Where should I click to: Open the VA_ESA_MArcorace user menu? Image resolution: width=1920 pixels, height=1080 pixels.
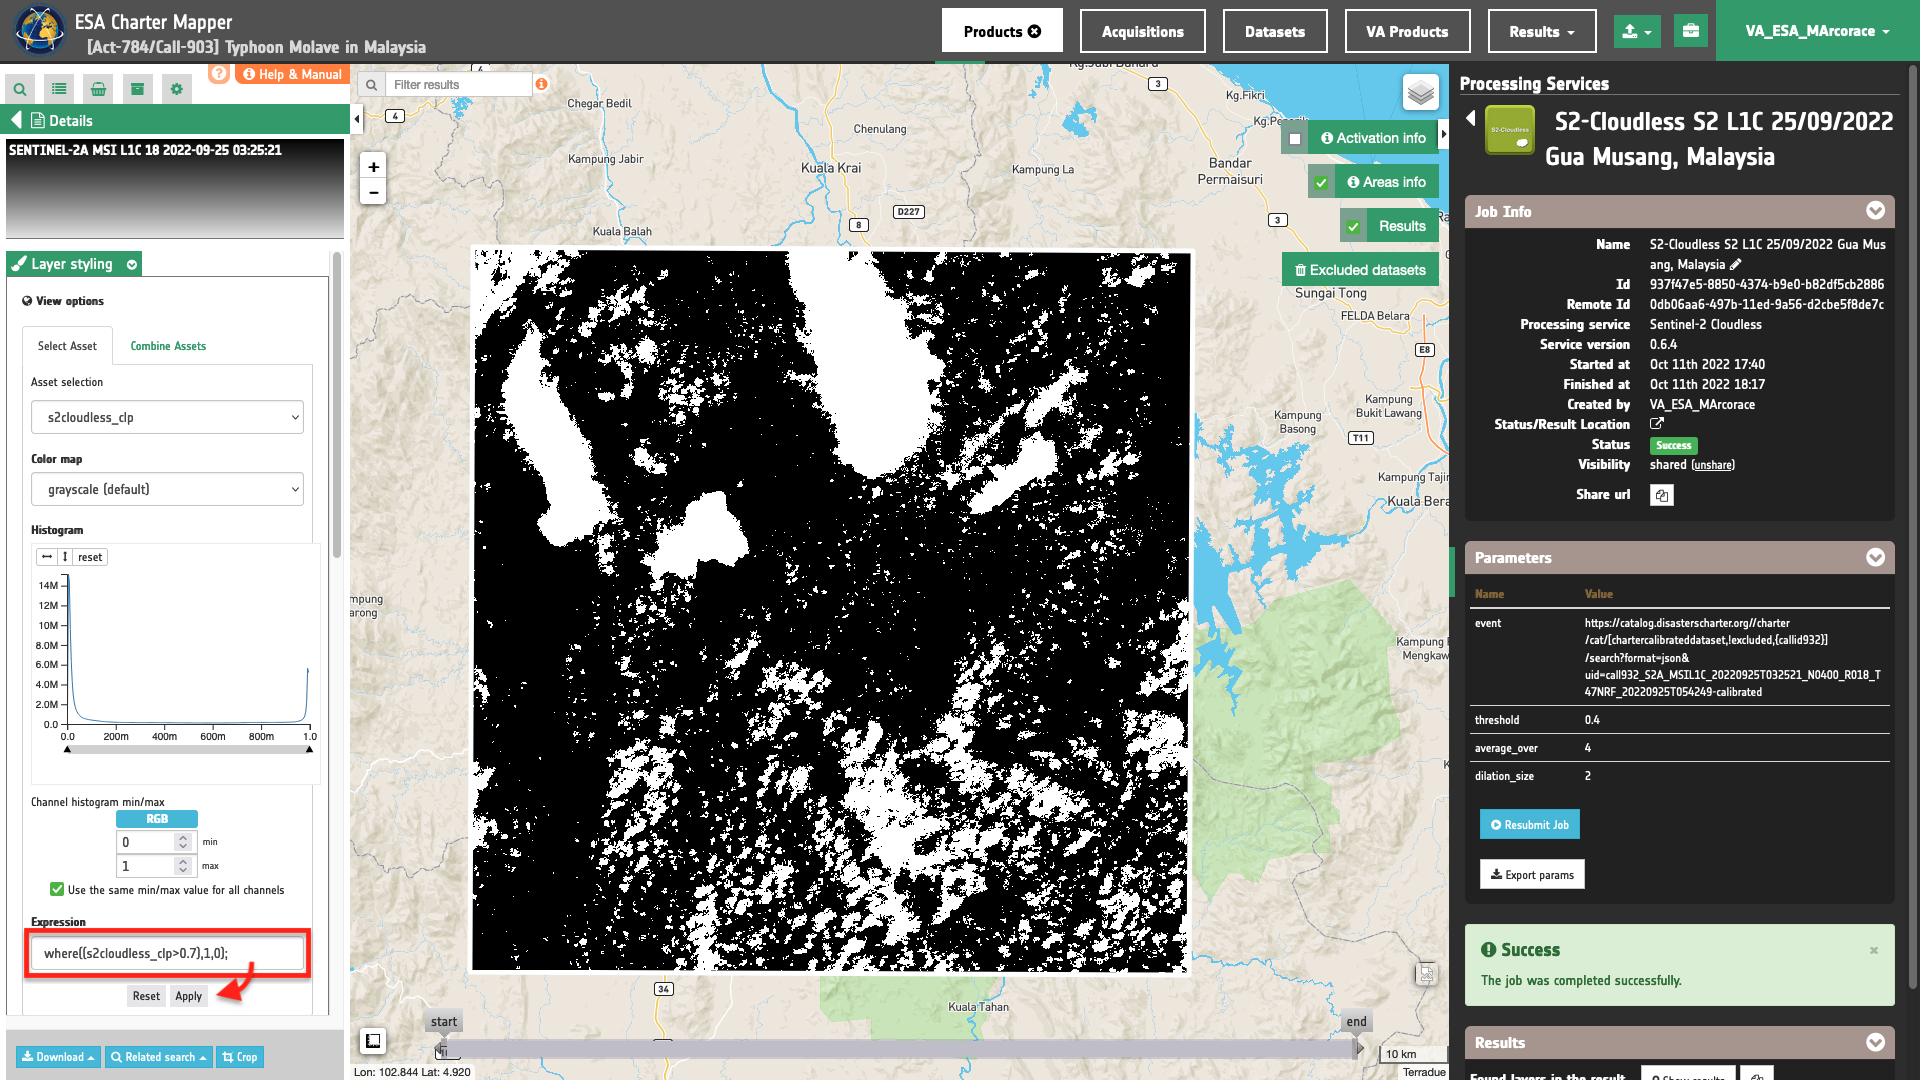click(1817, 31)
